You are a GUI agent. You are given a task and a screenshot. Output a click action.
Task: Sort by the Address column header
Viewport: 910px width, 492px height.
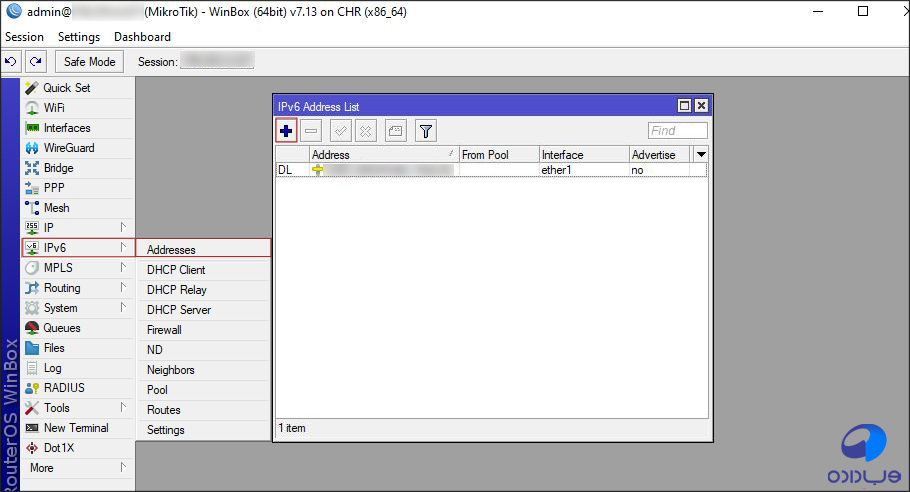382,155
